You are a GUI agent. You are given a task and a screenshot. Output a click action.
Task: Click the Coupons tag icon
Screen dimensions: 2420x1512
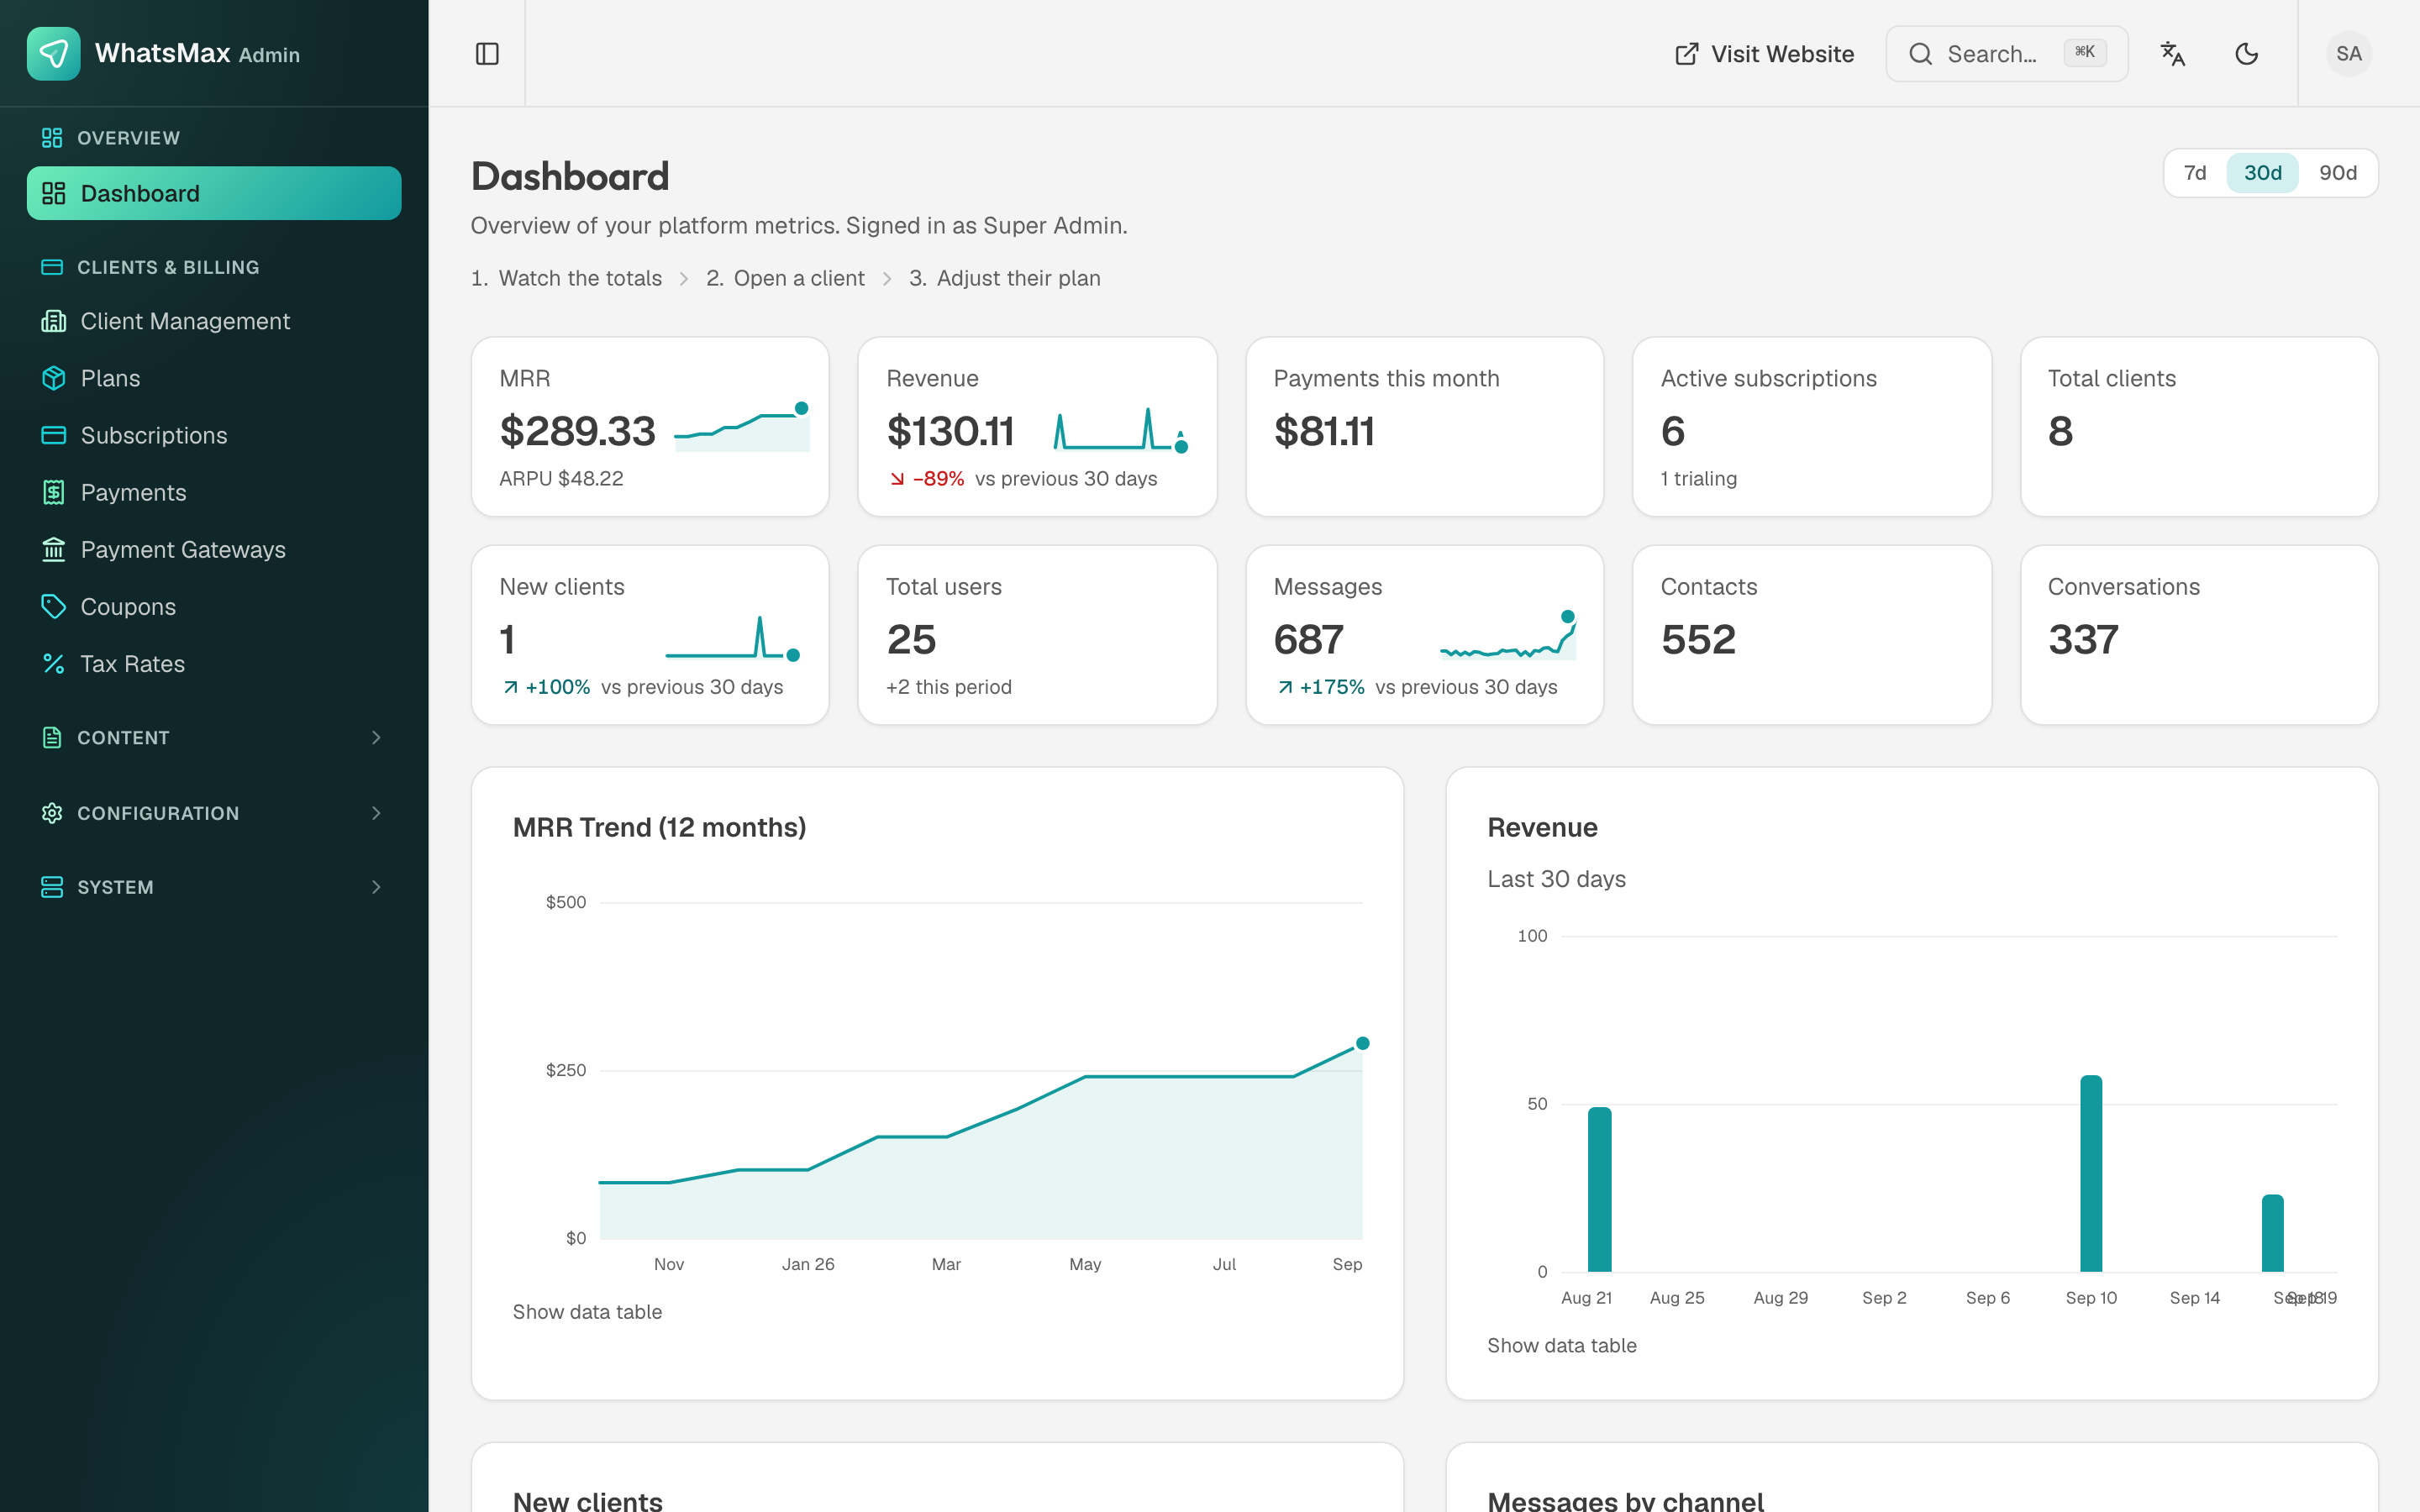coord(54,606)
